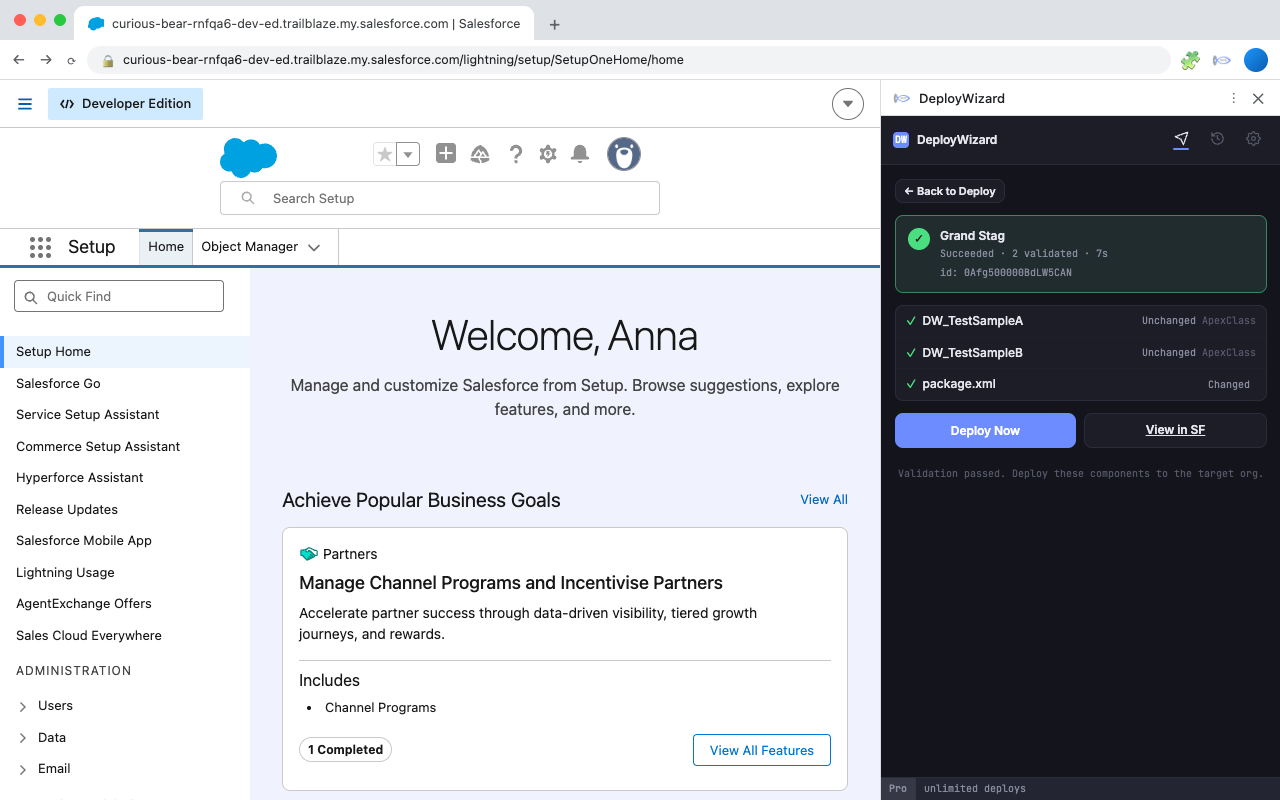
Task: Open the Object Manager tab
Action: coord(250,247)
